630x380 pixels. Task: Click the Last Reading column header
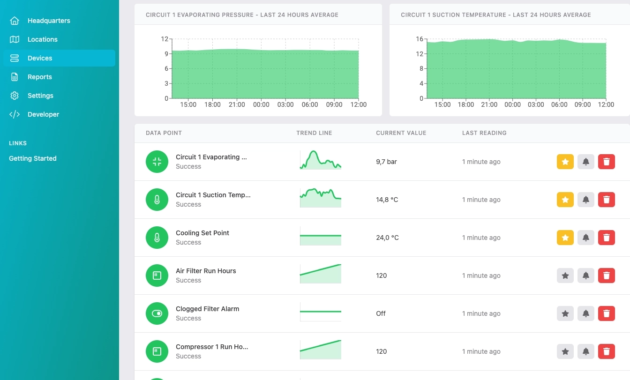(x=484, y=133)
